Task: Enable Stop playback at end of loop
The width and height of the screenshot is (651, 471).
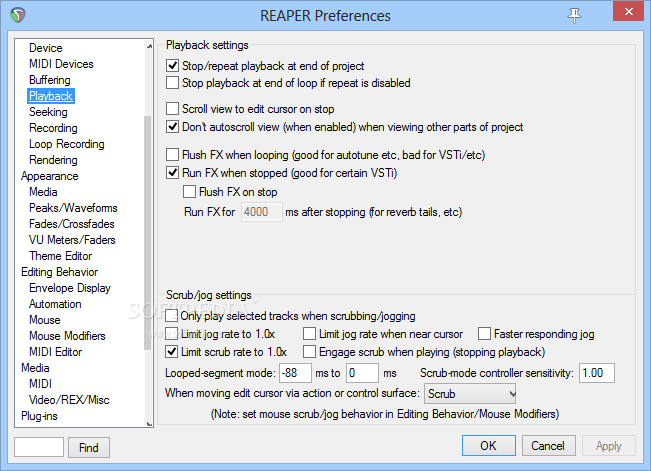Action: (172, 83)
